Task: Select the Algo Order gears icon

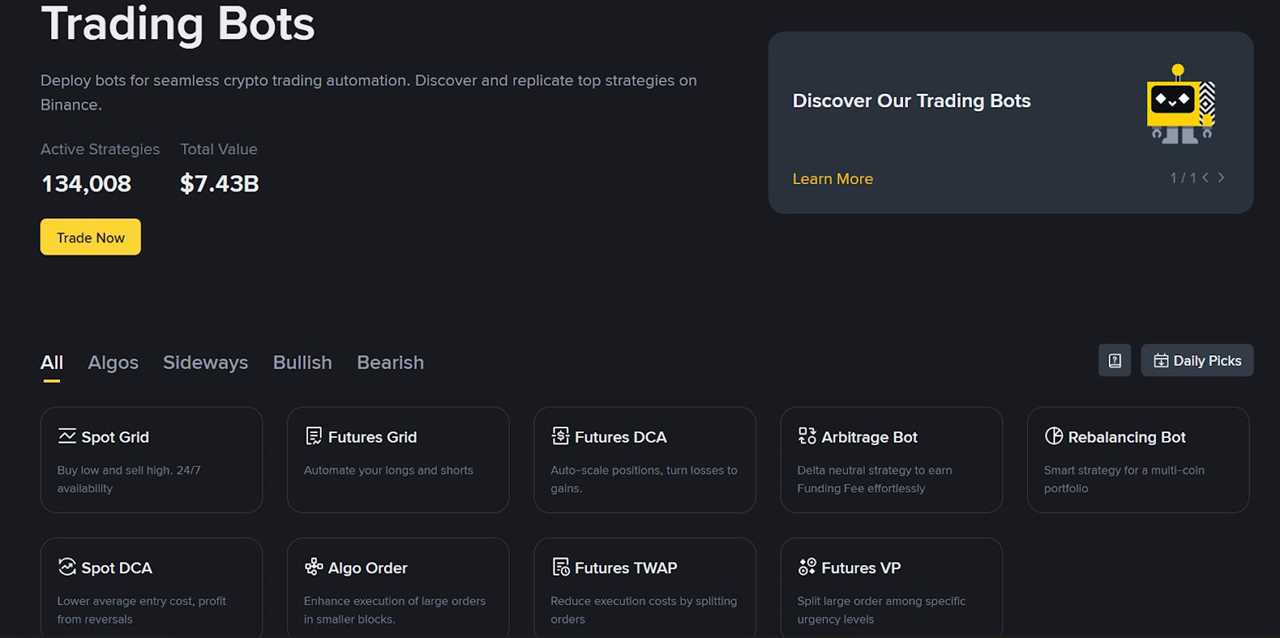Action: pyautogui.click(x=313, y=567)
